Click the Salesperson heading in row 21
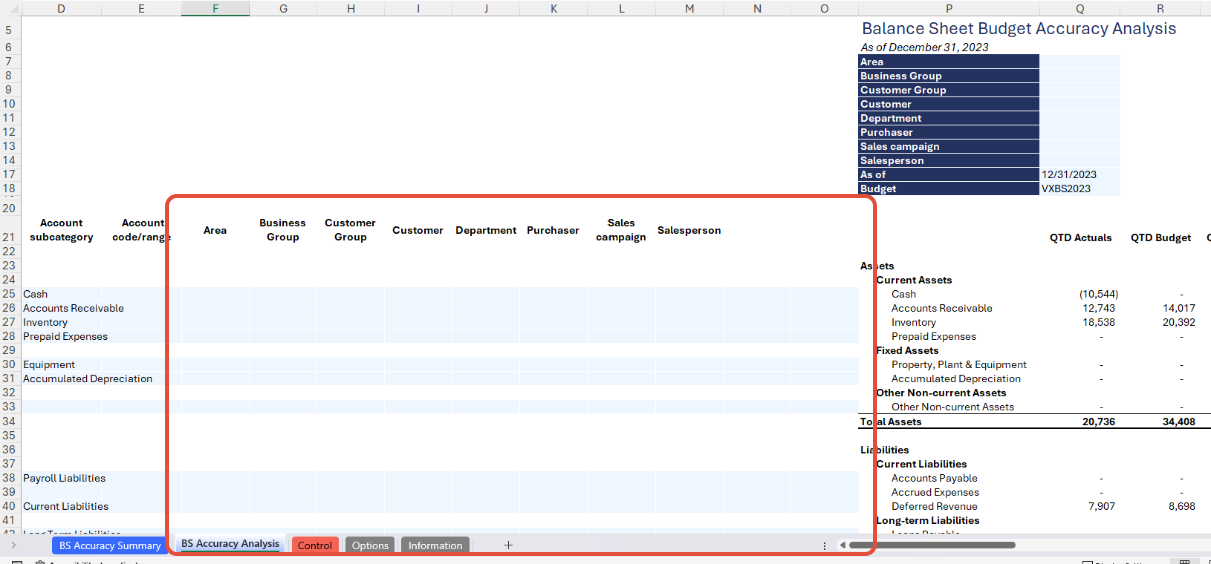1211x564 pixels. [x=689, y=230]
